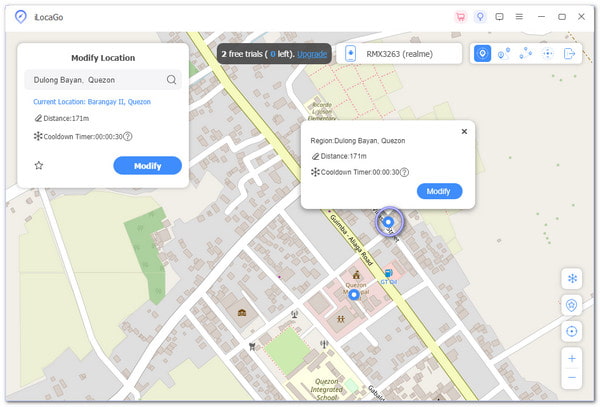Click the snowflake icon beside Cooldown Timer in panel
The width and height of the screenshot is (600, 407).
coord(38,136)
